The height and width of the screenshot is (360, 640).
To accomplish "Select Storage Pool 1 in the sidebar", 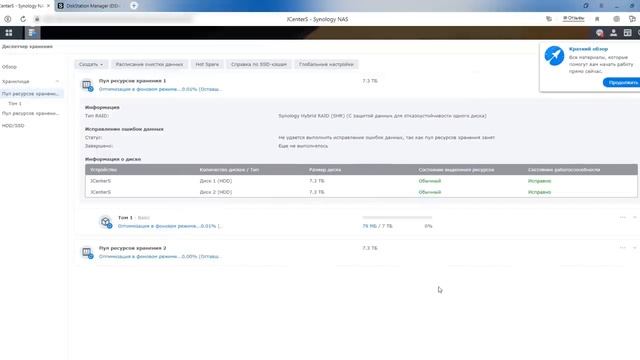I will (31, 94).
